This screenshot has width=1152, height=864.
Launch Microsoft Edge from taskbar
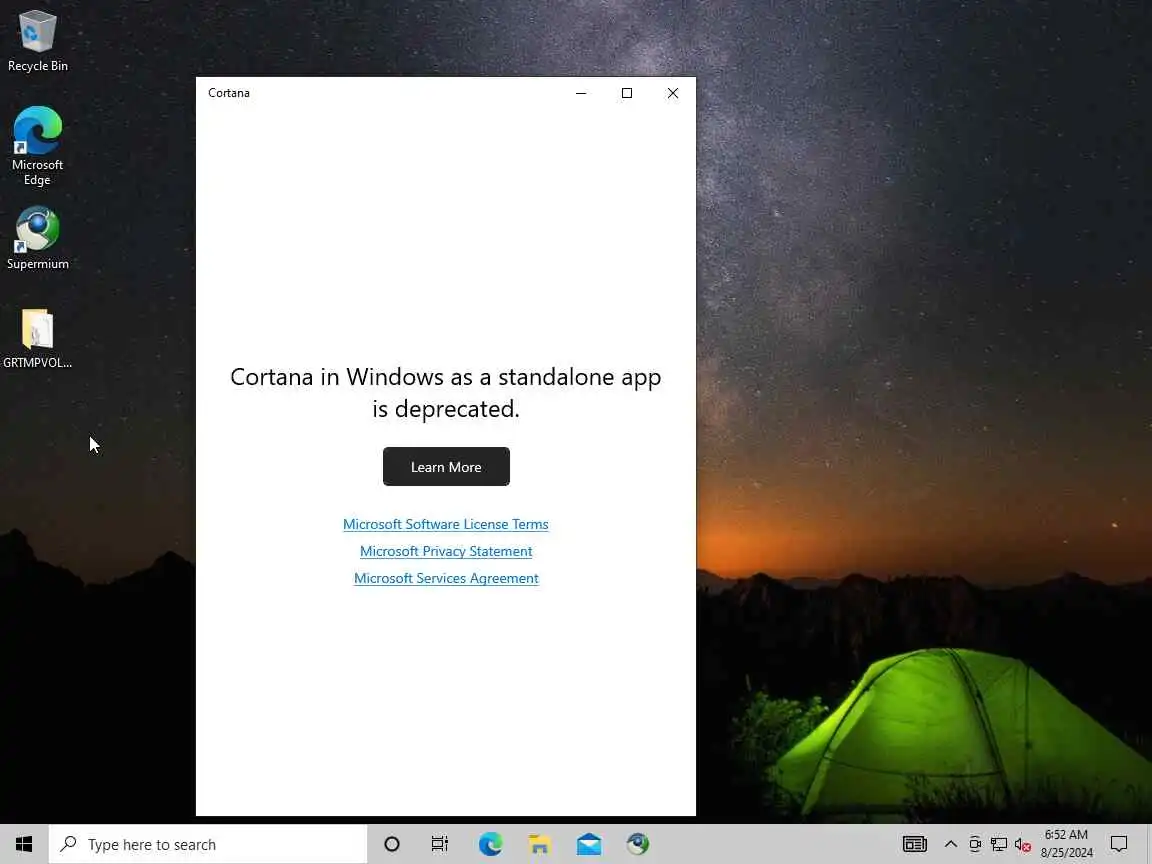click(x=490, y=844)
